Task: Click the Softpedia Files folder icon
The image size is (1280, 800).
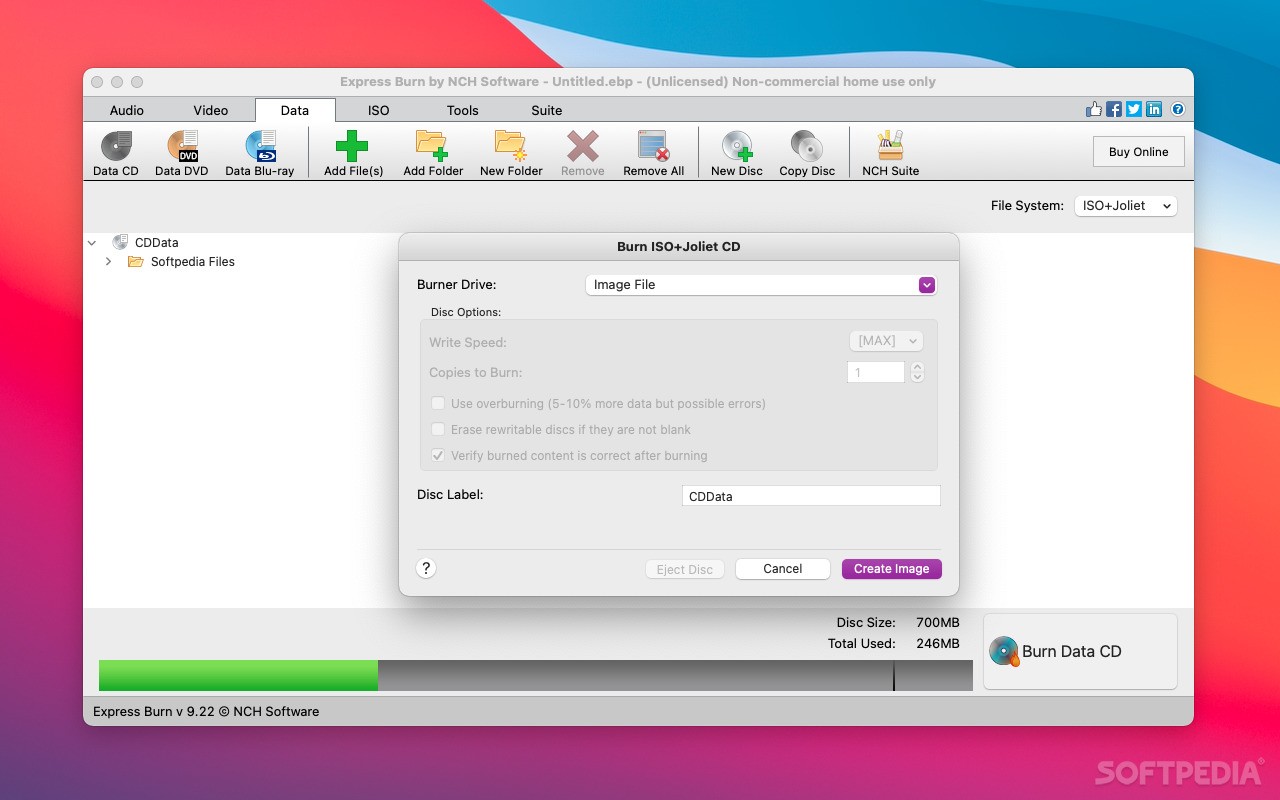Action: 136,262
